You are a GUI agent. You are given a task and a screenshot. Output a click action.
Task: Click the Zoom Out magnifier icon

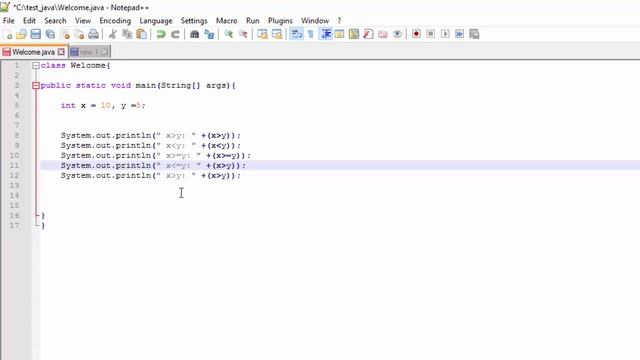tap(243, 34)
